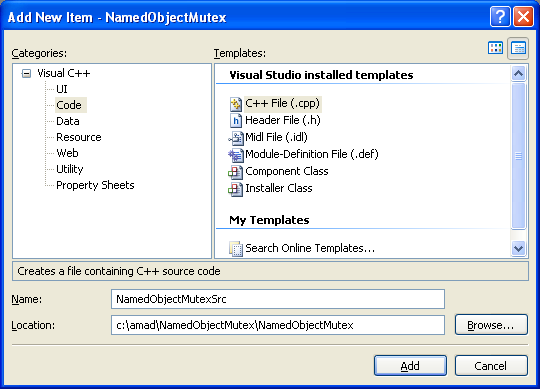Click the templates list scrollbar thumb
540x389 pixels.
point(518,156)
